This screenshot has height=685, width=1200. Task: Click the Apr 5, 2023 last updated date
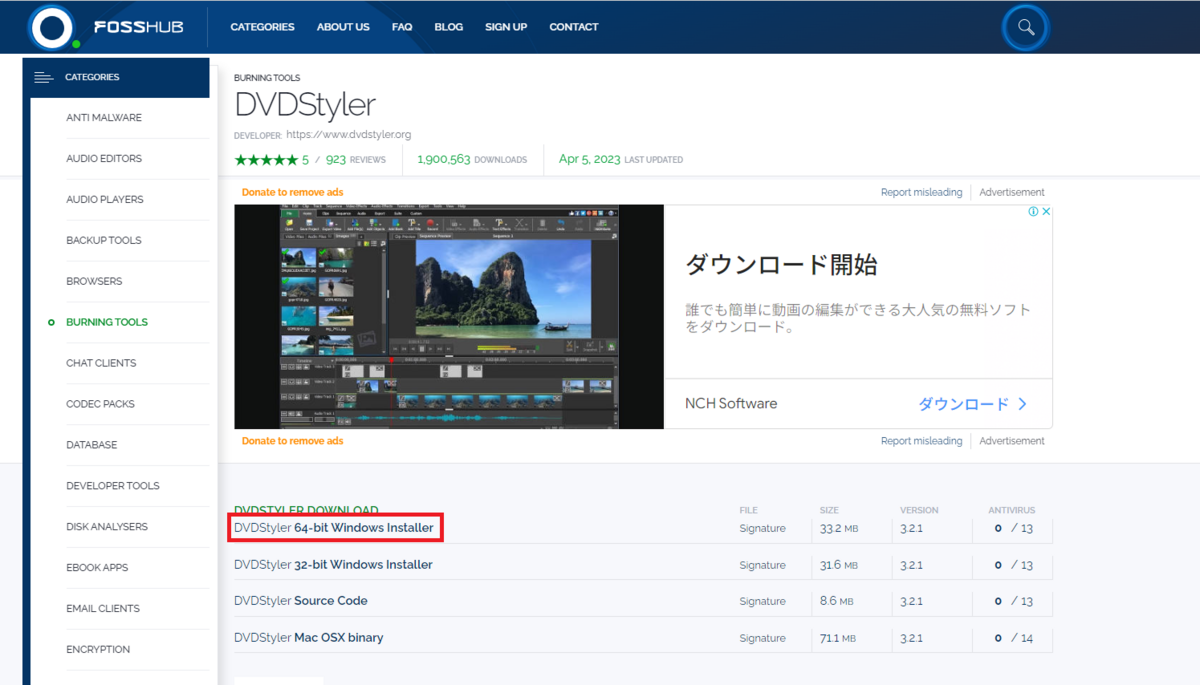point(621,159)
